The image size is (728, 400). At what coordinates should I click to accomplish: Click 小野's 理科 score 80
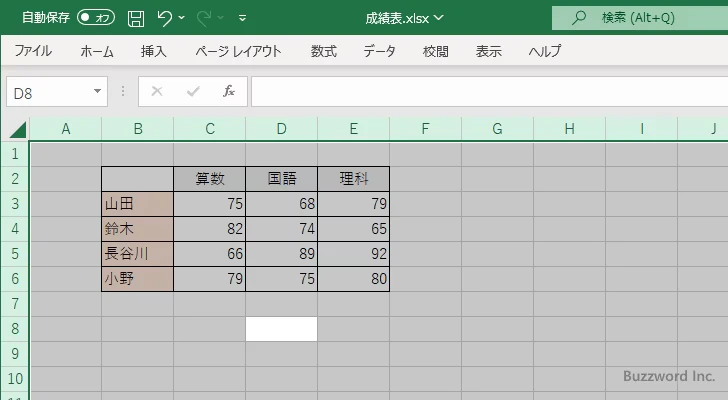click(x=354, y=279)
